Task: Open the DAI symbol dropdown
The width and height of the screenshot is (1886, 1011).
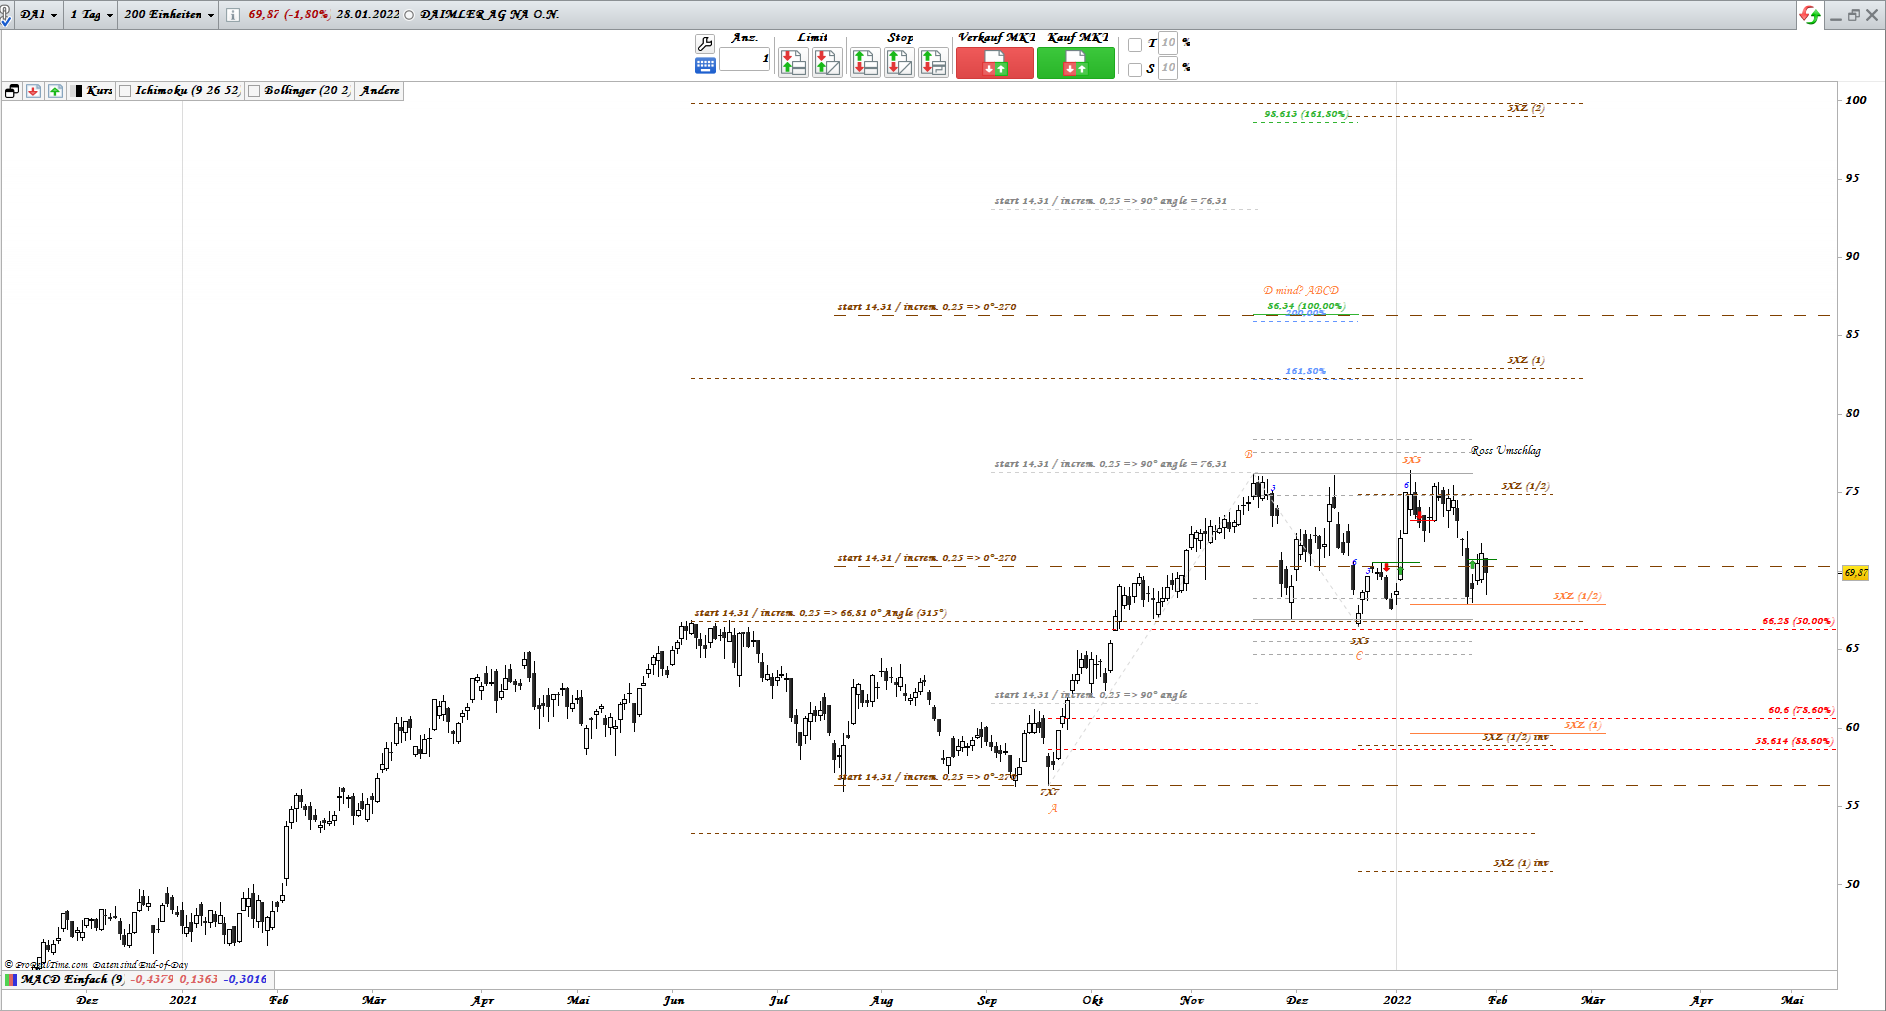Action: pos(39,15)
